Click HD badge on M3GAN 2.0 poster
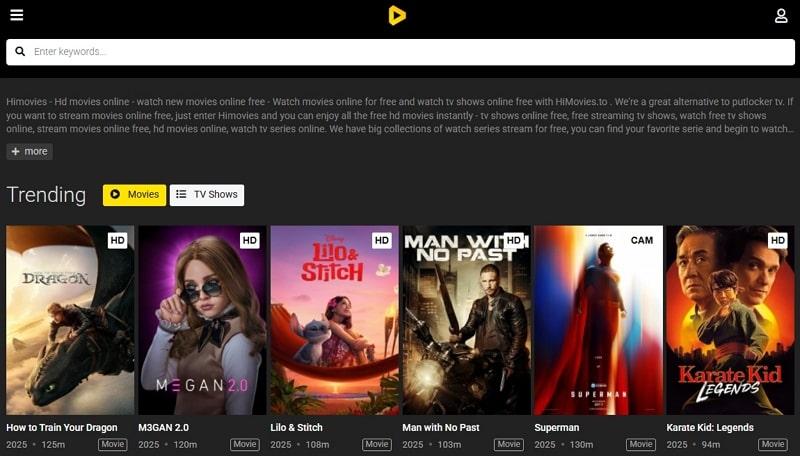The image size is (800, 456). coord(249,240)
